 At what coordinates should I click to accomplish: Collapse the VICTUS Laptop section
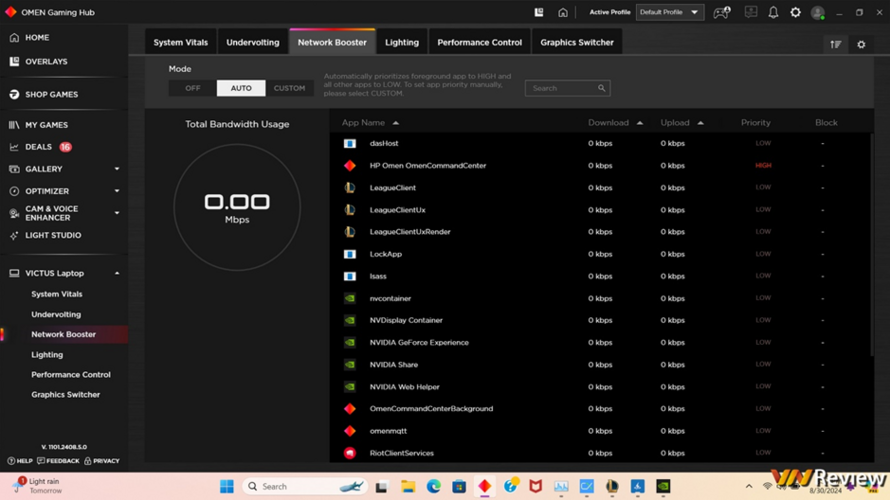[x=116, y=273]
